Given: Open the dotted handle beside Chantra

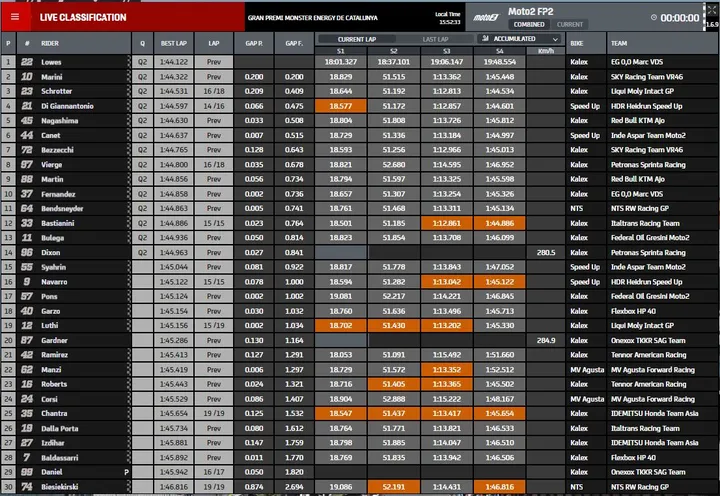Looking at the screenshot, I should point(129,413).
